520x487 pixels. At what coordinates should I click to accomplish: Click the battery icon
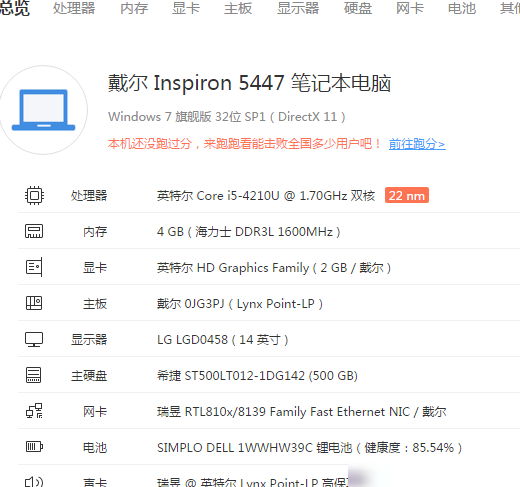(x=34, y=446)
